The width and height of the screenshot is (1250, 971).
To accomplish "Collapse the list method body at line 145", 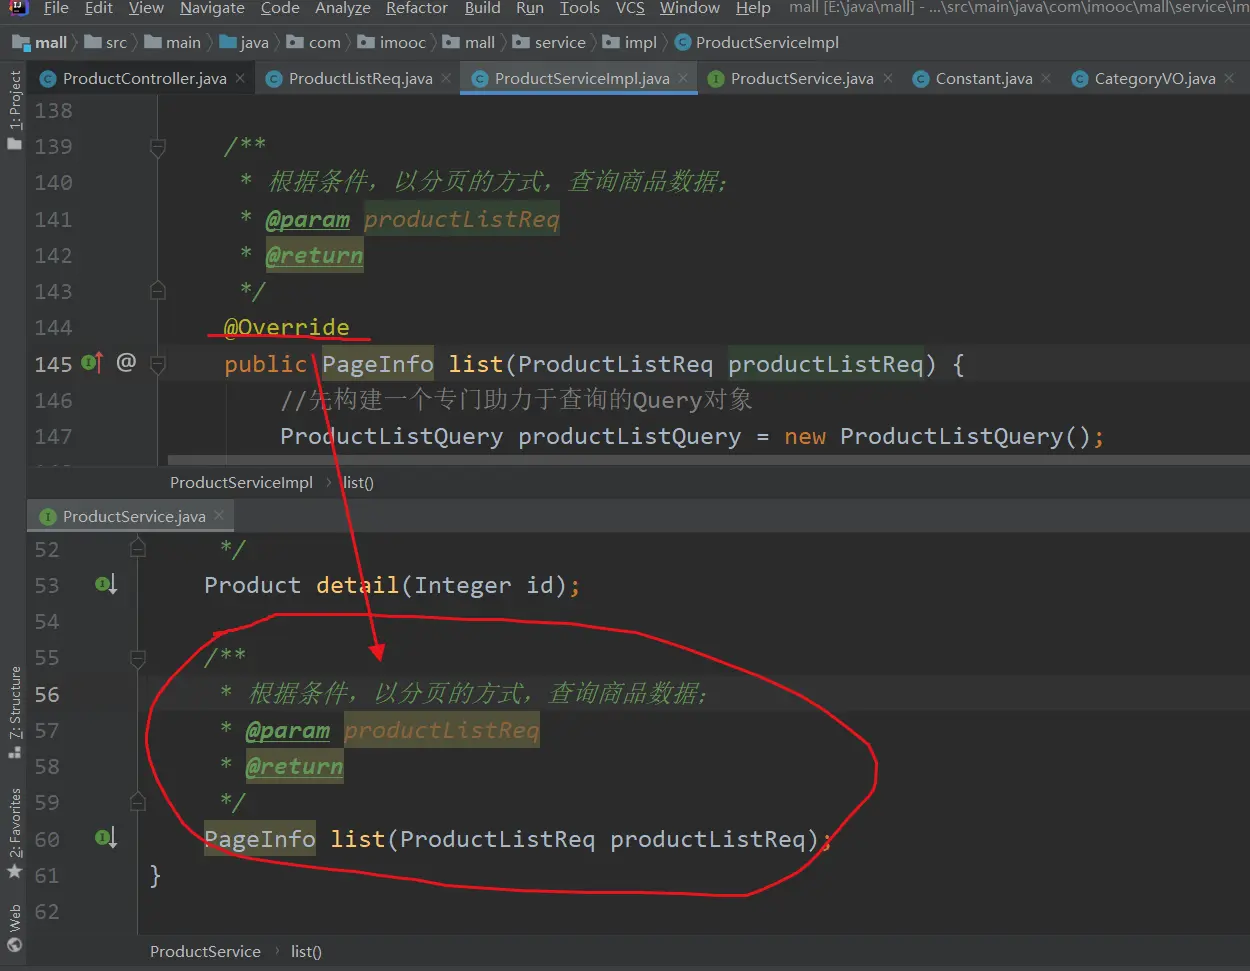I will coord(158,364).
